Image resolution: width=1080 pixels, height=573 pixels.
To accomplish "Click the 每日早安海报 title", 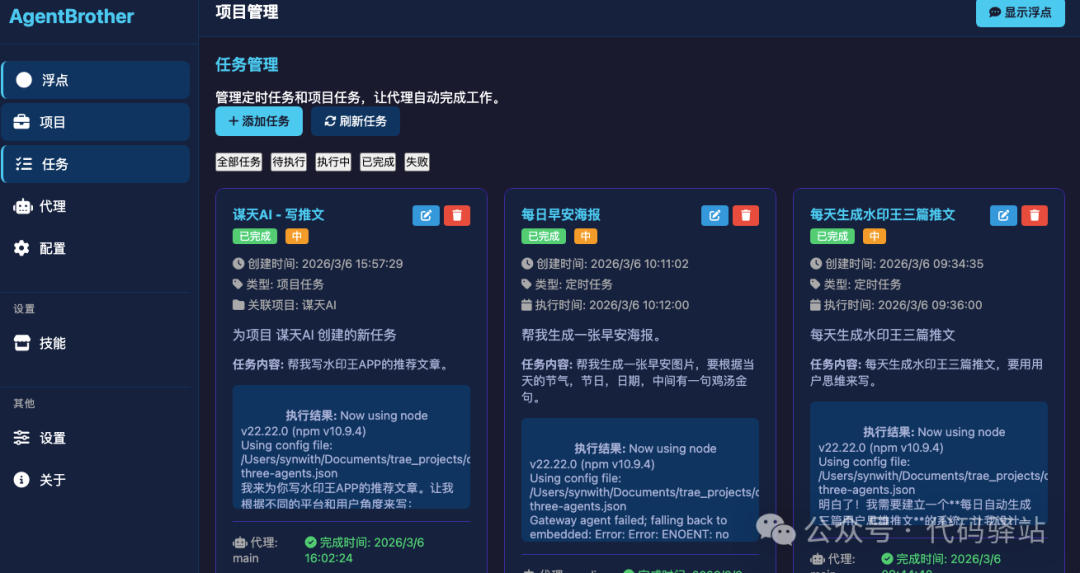I will 561,215.
